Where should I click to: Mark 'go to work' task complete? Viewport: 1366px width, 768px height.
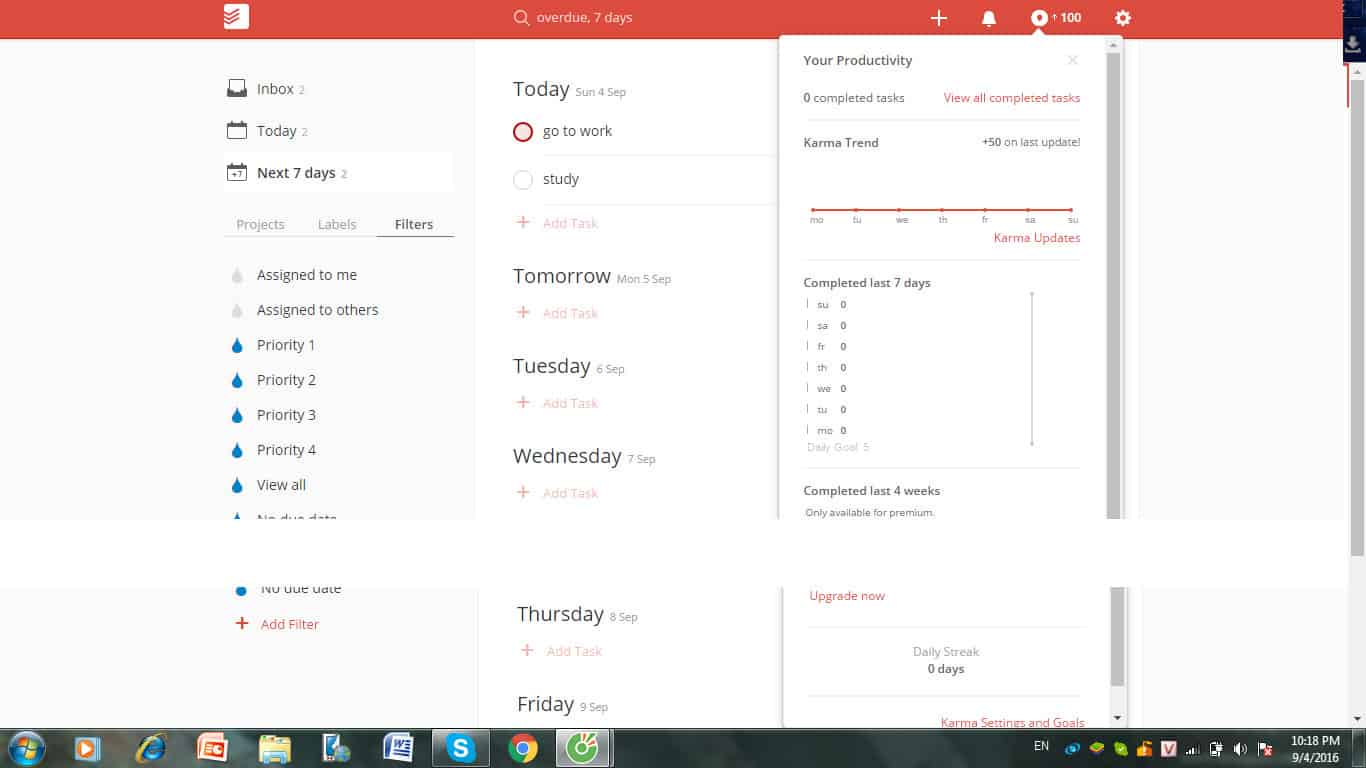523,132
